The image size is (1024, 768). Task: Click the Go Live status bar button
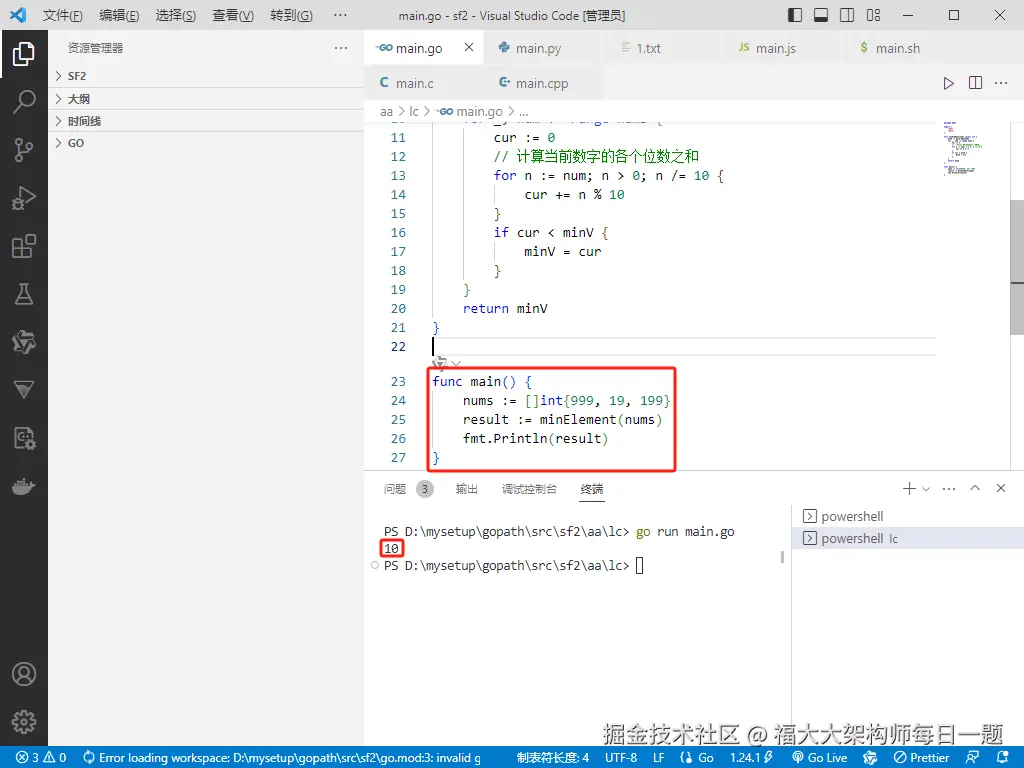820,758
